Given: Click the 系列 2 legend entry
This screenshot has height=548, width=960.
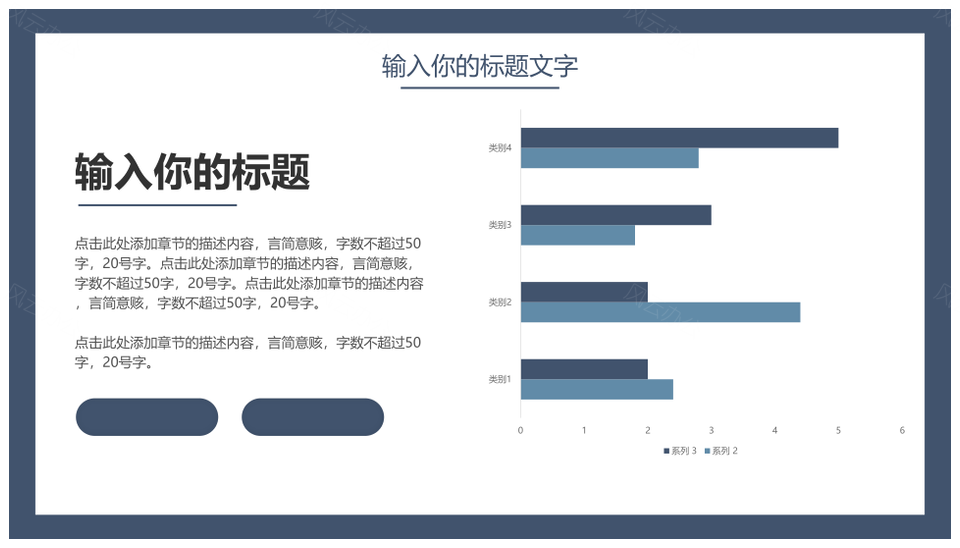Looking at the screenshot, I should (x=721, y=451).
